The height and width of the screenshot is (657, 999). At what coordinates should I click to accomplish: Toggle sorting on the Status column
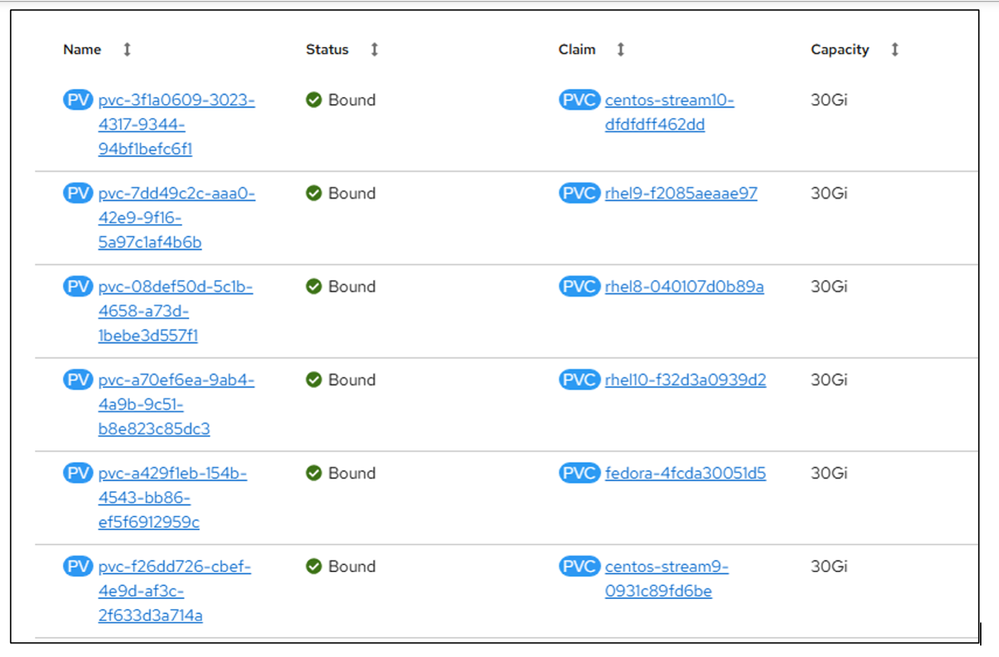374,49
